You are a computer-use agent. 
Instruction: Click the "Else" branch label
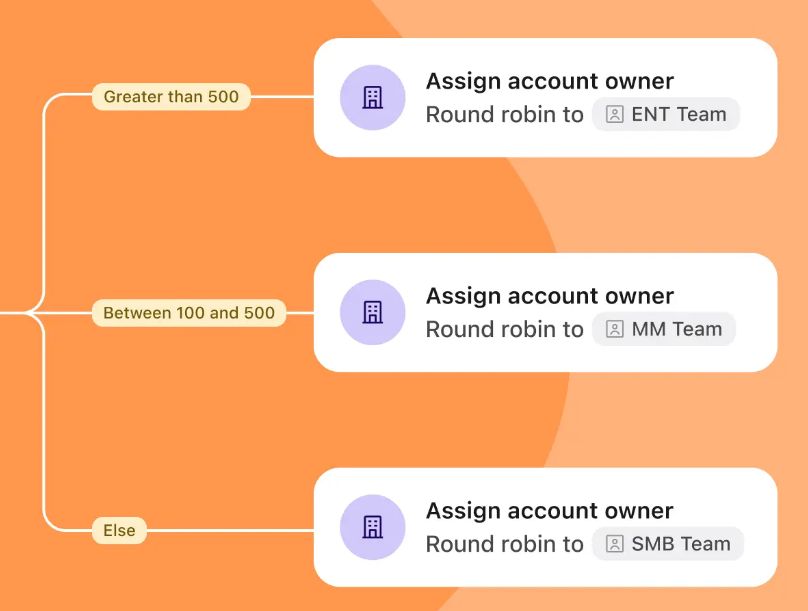119,531
